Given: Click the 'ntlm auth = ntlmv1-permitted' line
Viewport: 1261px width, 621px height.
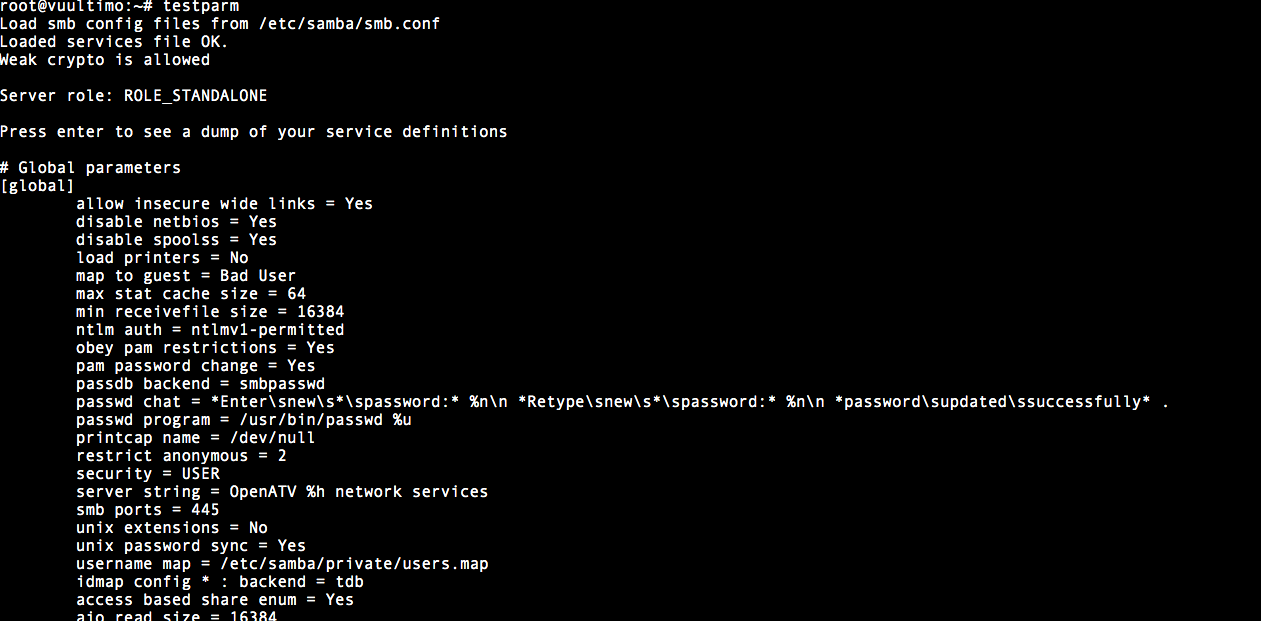Looking at the screenshot, I should (210, 330).
